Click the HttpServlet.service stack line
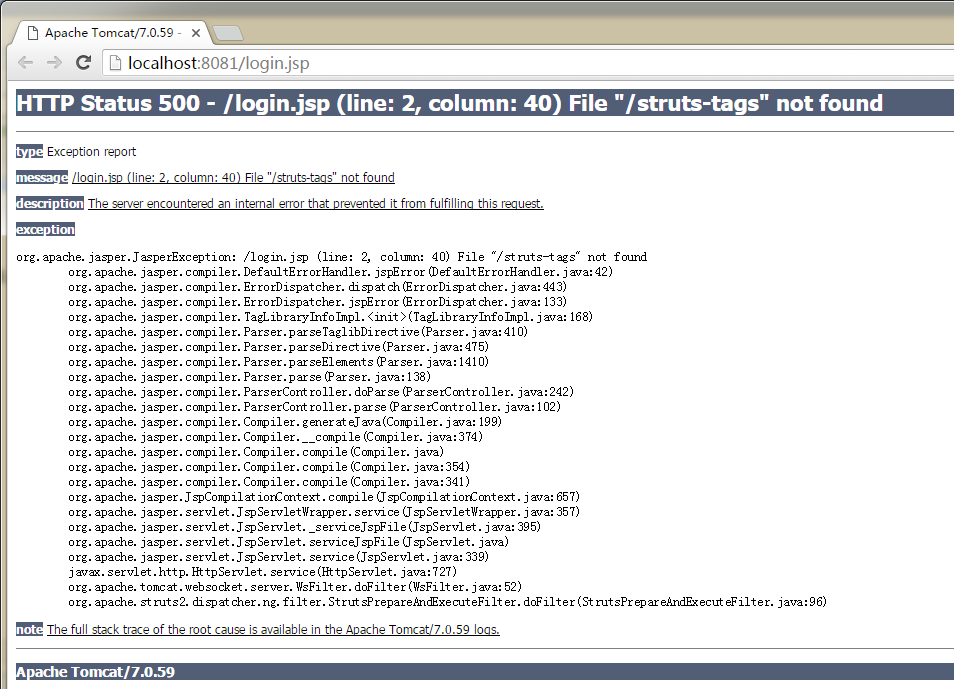This screenshot has width=954, height=689. point(262,572)
